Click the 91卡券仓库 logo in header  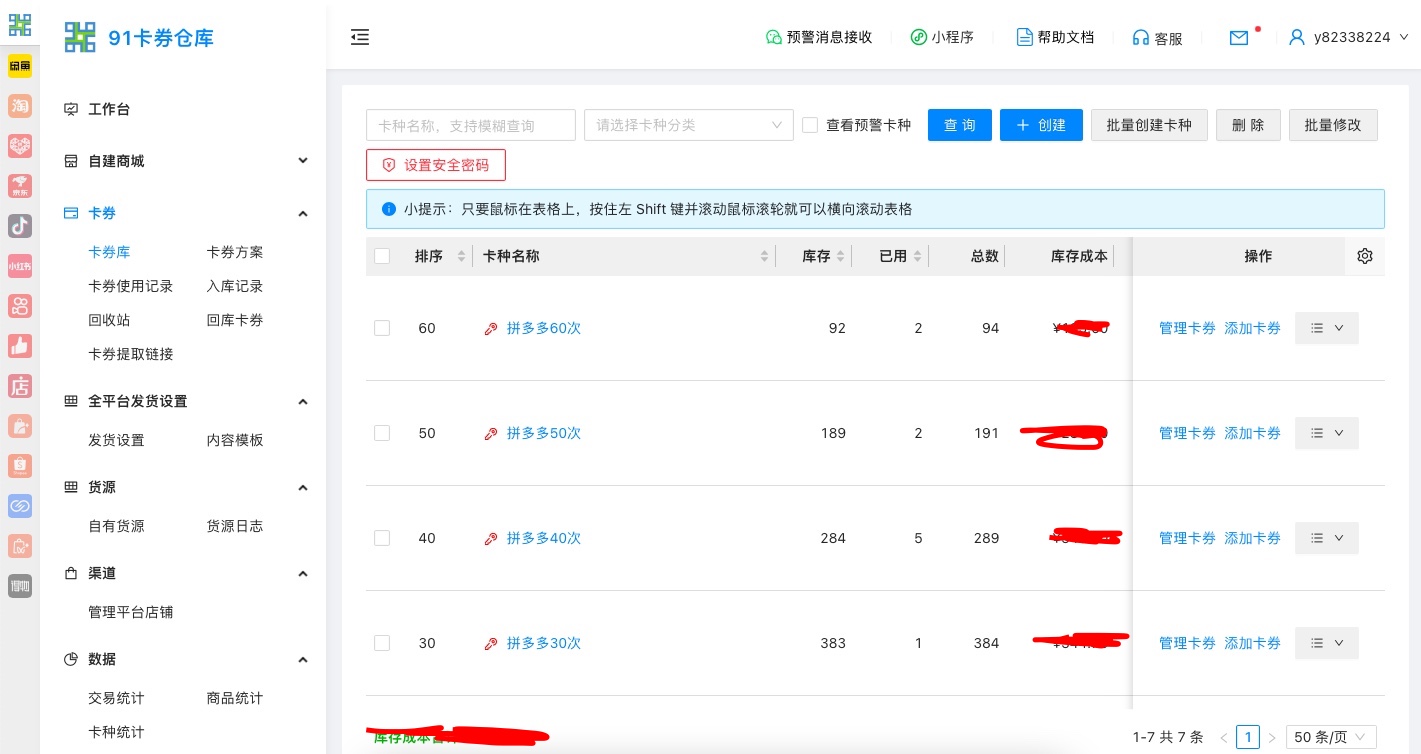[139, 38]
